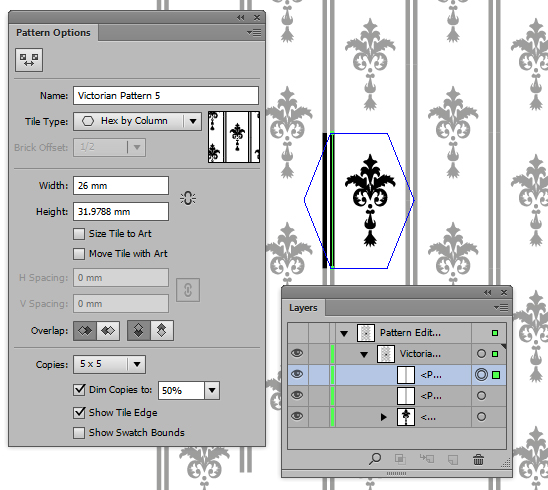The image size is (548, 490).
Task: Select the Pattern Tile Tool icon
Action: coord(29,60)
